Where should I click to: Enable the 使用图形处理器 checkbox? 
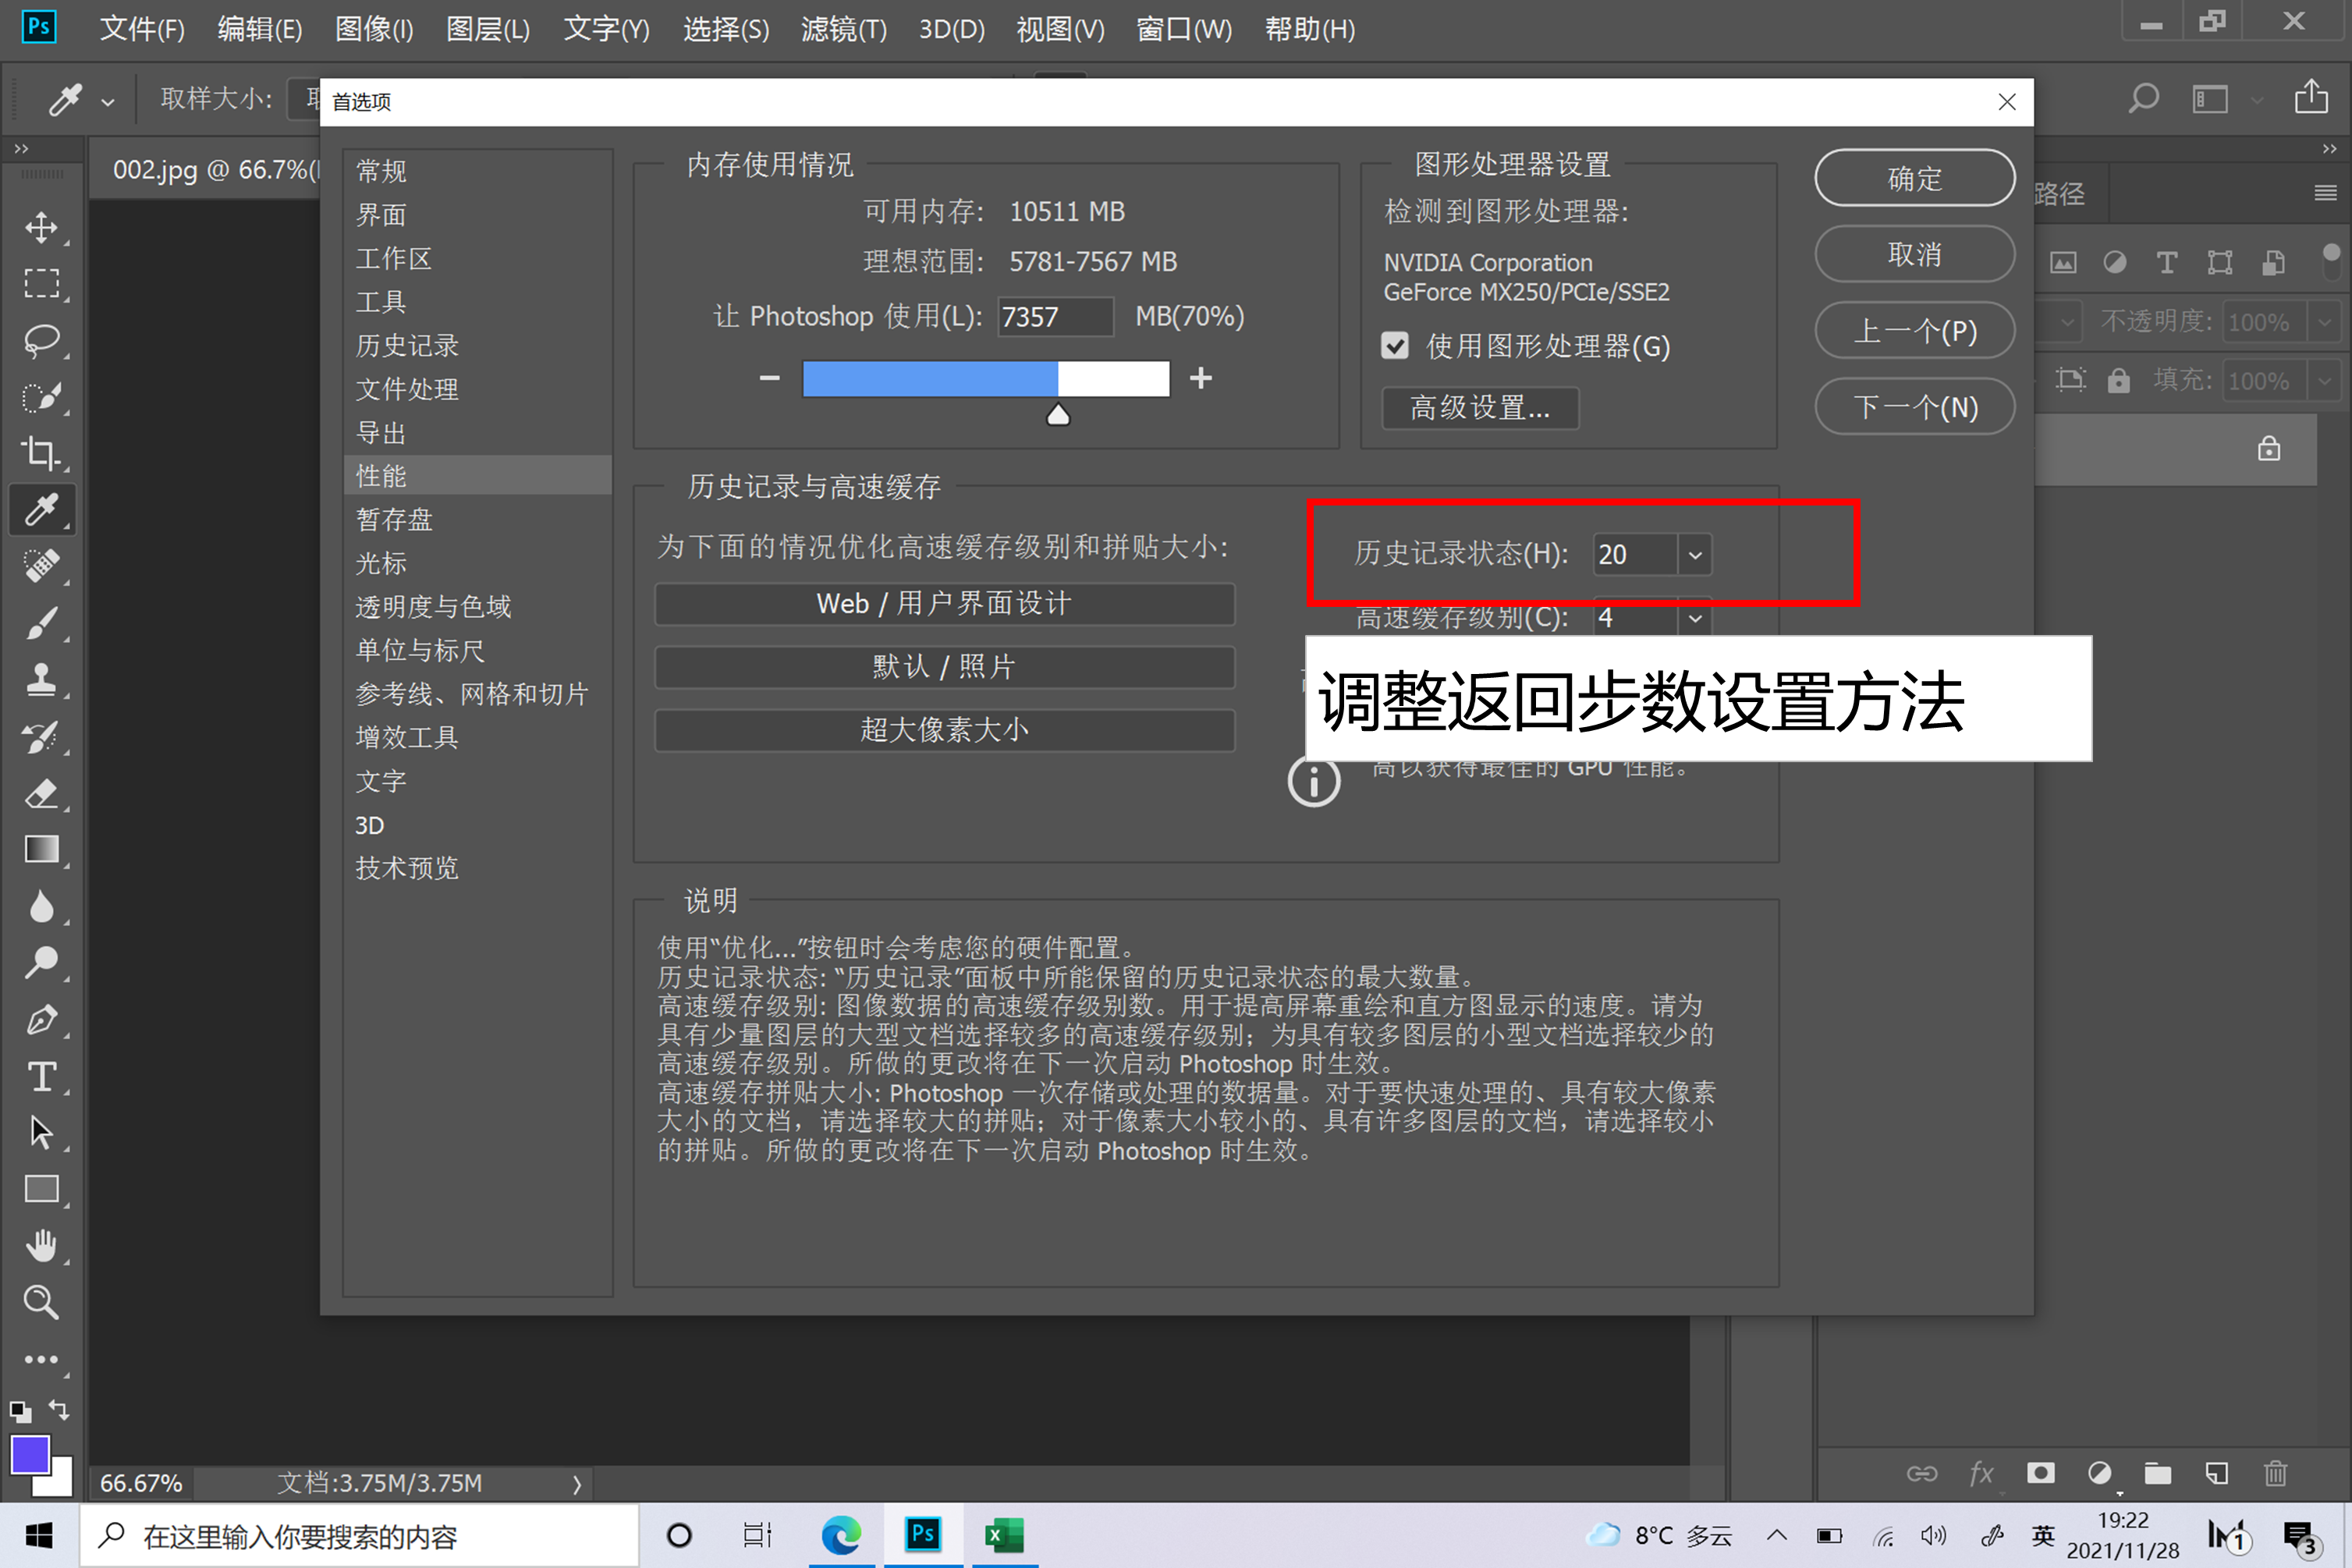[1396, 346]
